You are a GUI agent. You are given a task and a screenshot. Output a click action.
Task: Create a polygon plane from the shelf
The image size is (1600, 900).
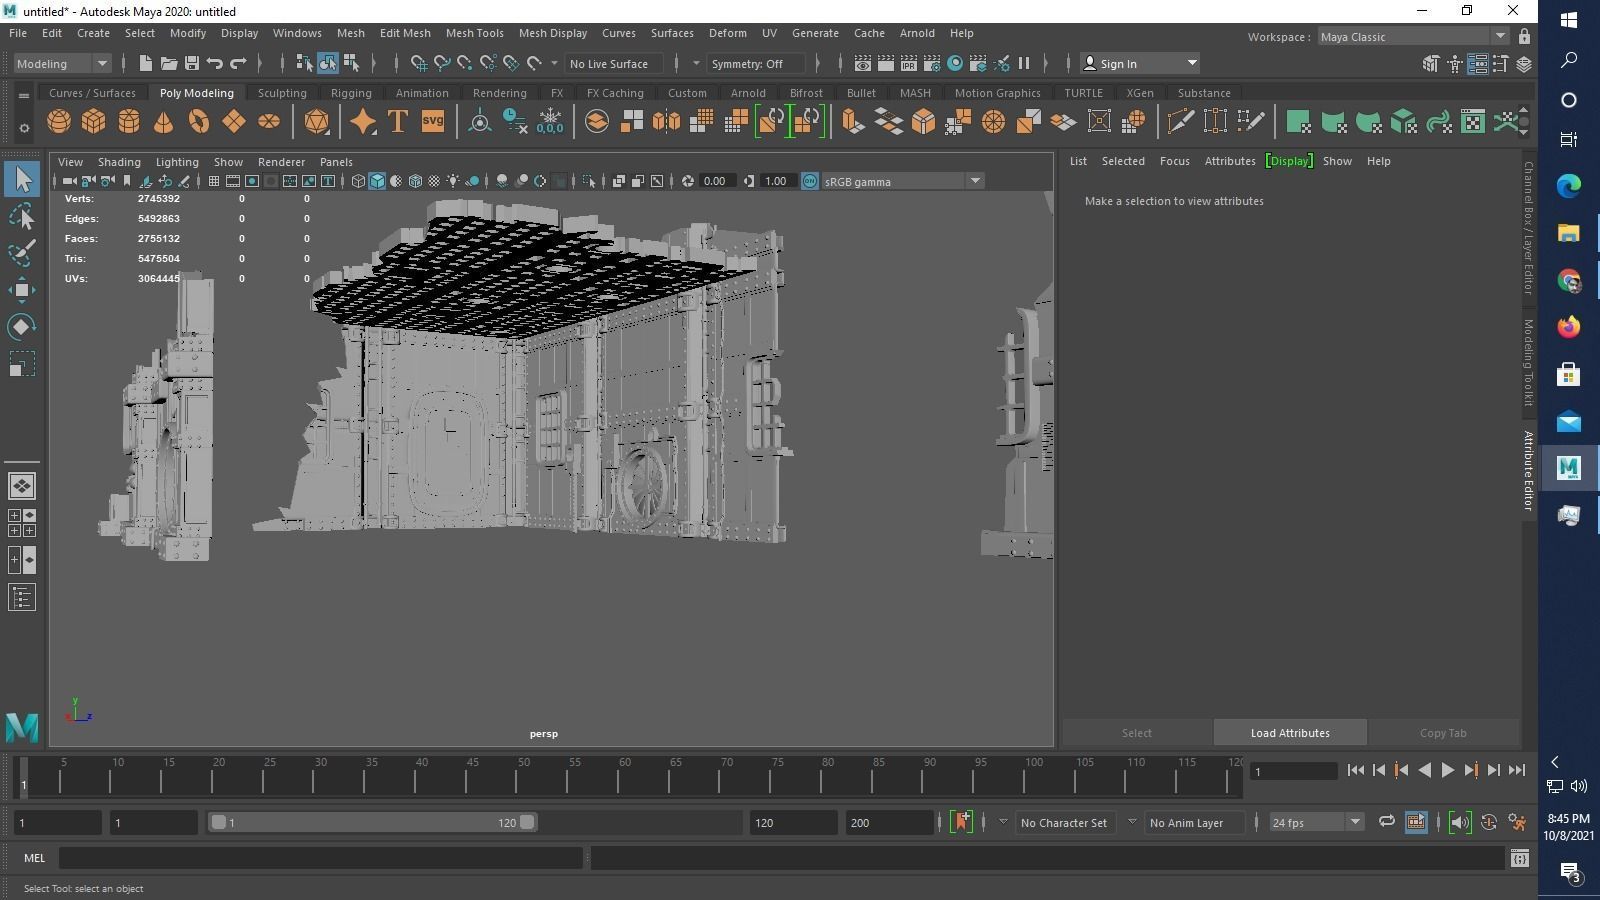pos(234,122)
